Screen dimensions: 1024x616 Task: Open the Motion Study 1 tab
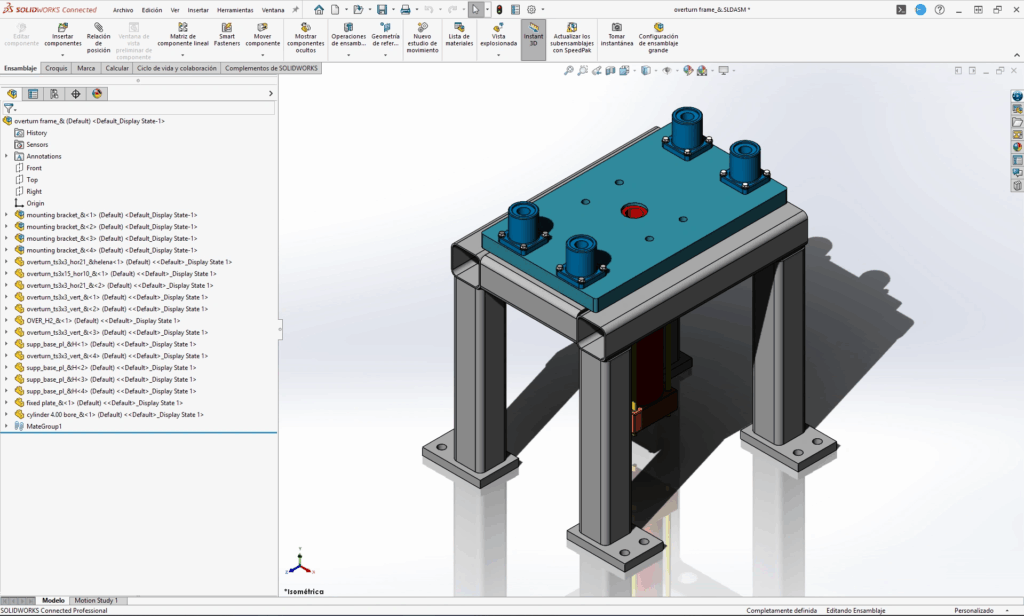pos(96,600)
